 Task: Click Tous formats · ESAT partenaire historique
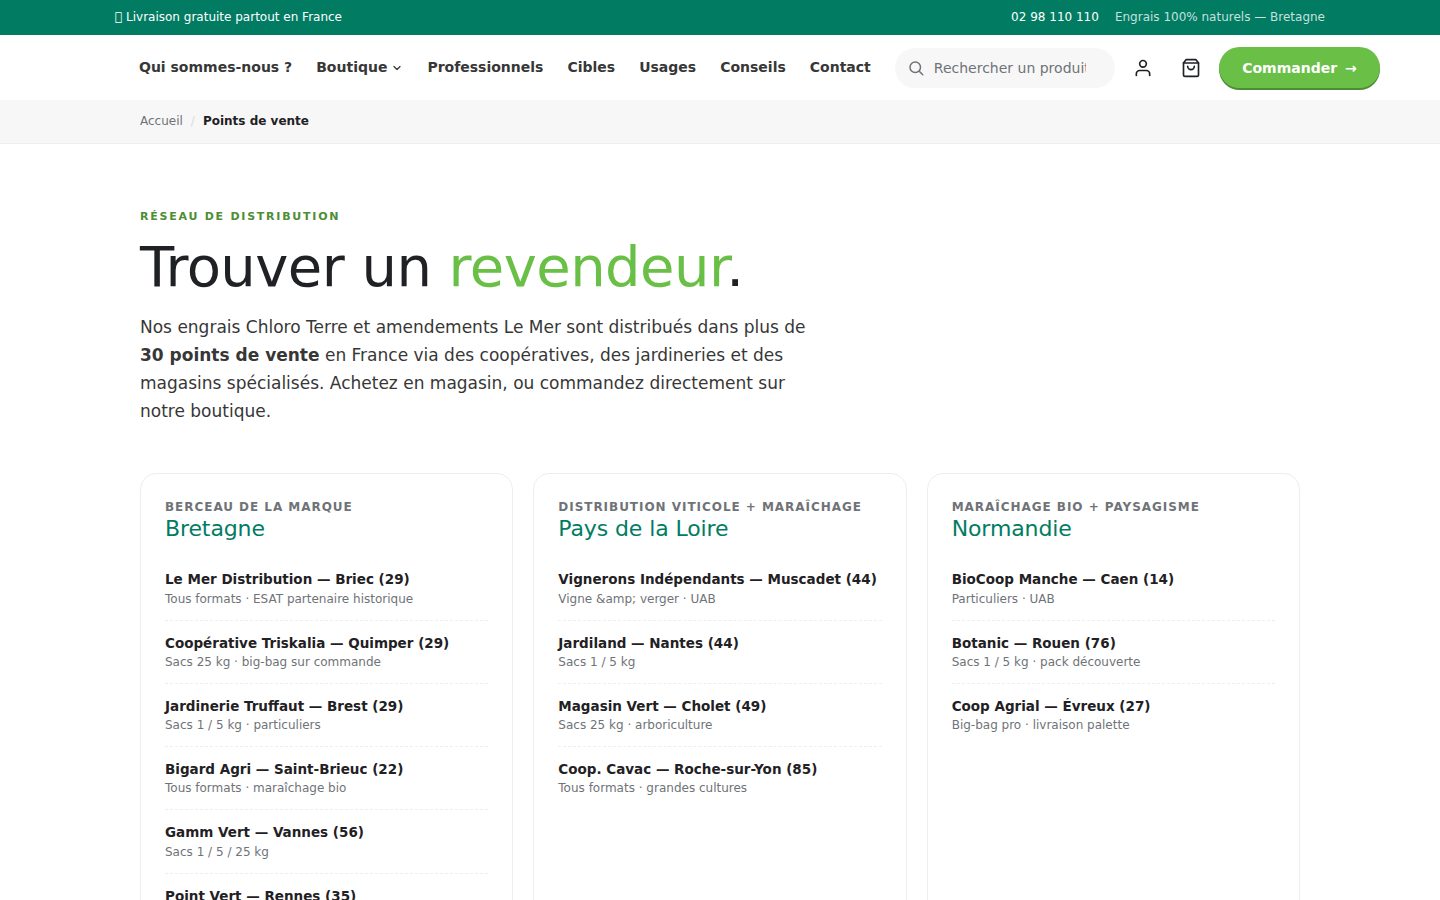pos(289,599)
